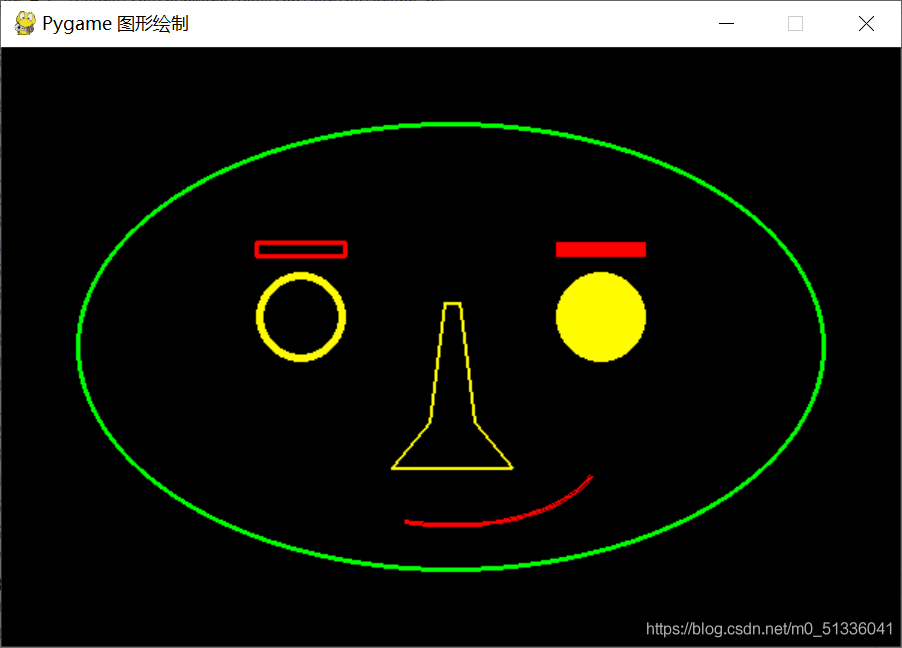Click the Pygame 图形绘制 window title
The width and height of the screenshot is (902, 648).
[115, 24]
